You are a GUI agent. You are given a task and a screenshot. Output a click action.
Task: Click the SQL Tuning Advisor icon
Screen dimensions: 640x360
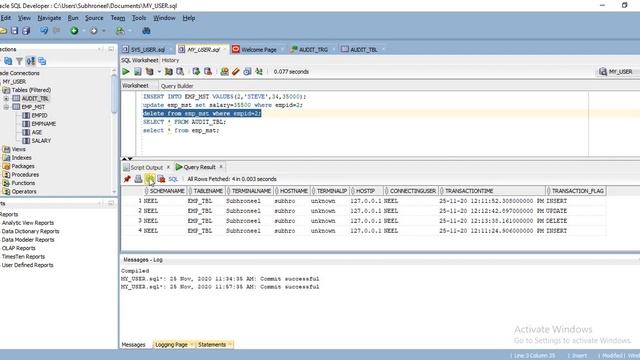click(180, 72)
